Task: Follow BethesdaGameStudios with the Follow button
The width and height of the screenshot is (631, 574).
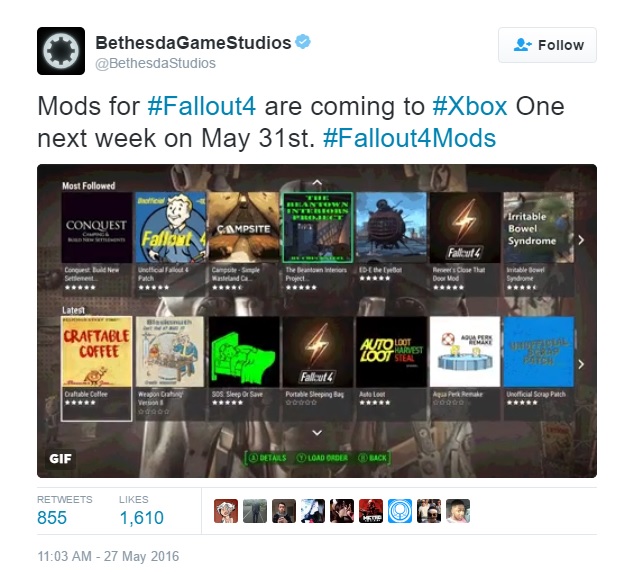Action: [x=547, y=45]
